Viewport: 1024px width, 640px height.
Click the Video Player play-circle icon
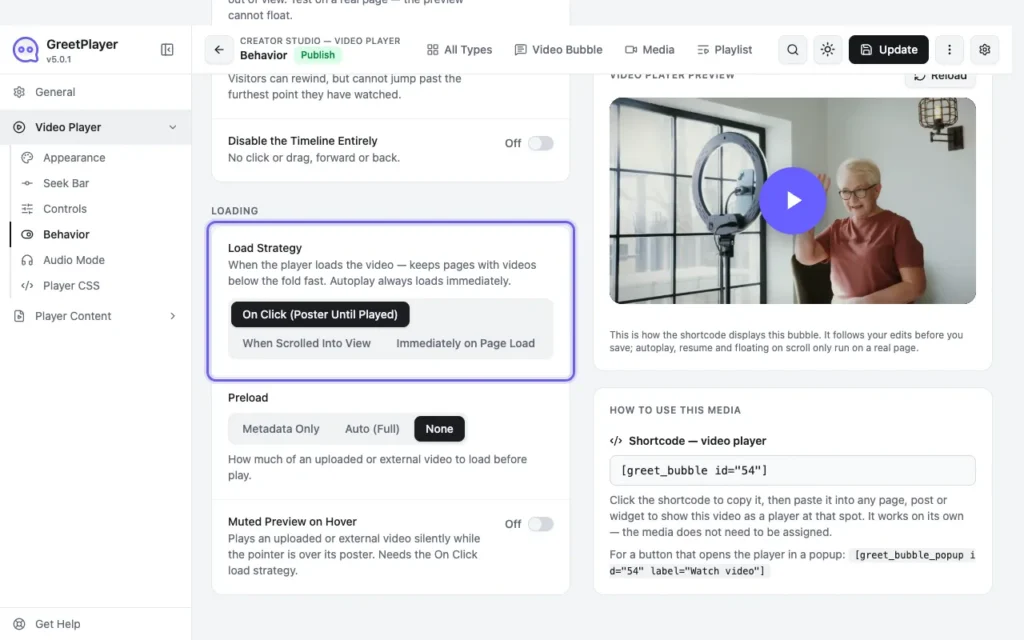click(x=20, y=127)
